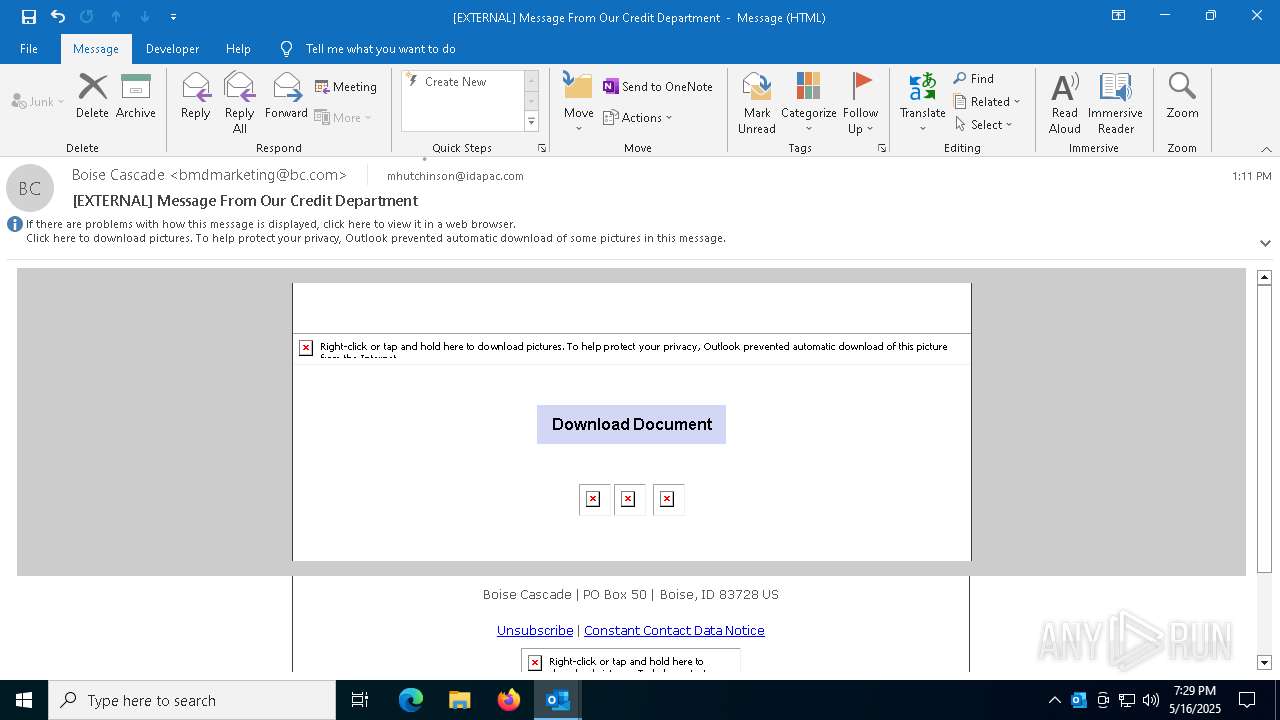1280x720 pixels.
Task: Click the first blocked image placeholder under Download Document
Action: 593,499
